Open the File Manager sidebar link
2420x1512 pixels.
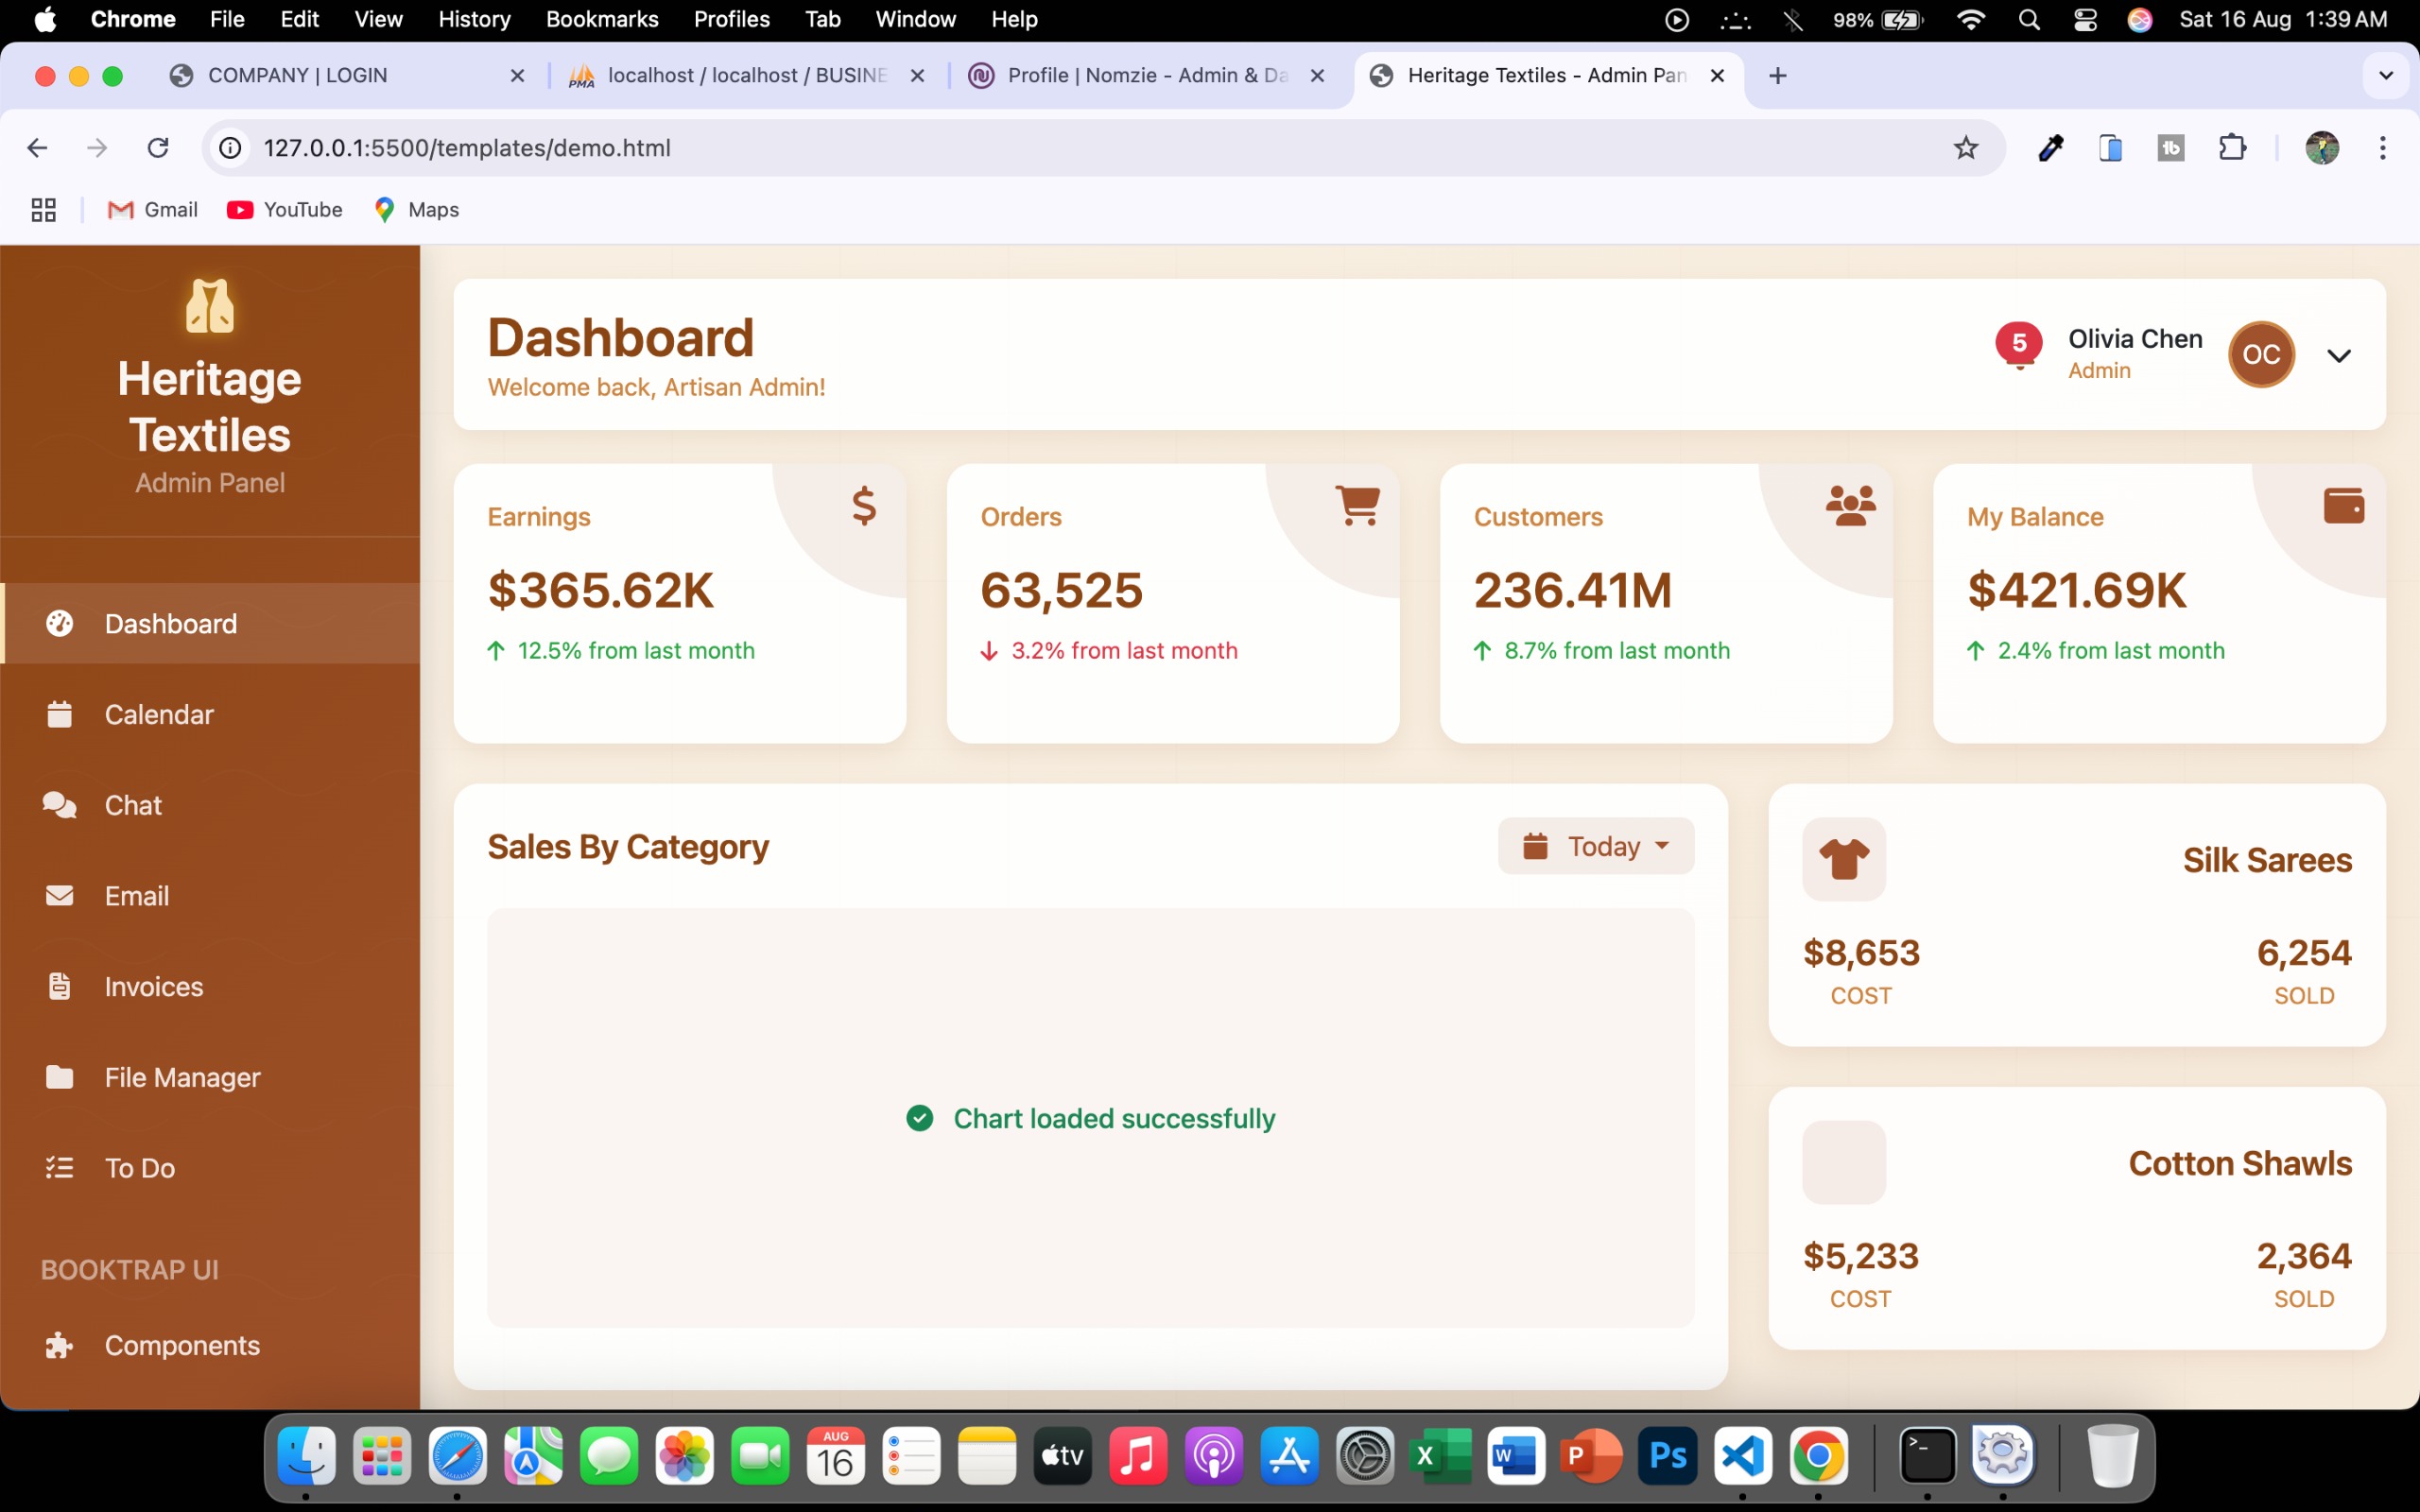click(182, 1077)
